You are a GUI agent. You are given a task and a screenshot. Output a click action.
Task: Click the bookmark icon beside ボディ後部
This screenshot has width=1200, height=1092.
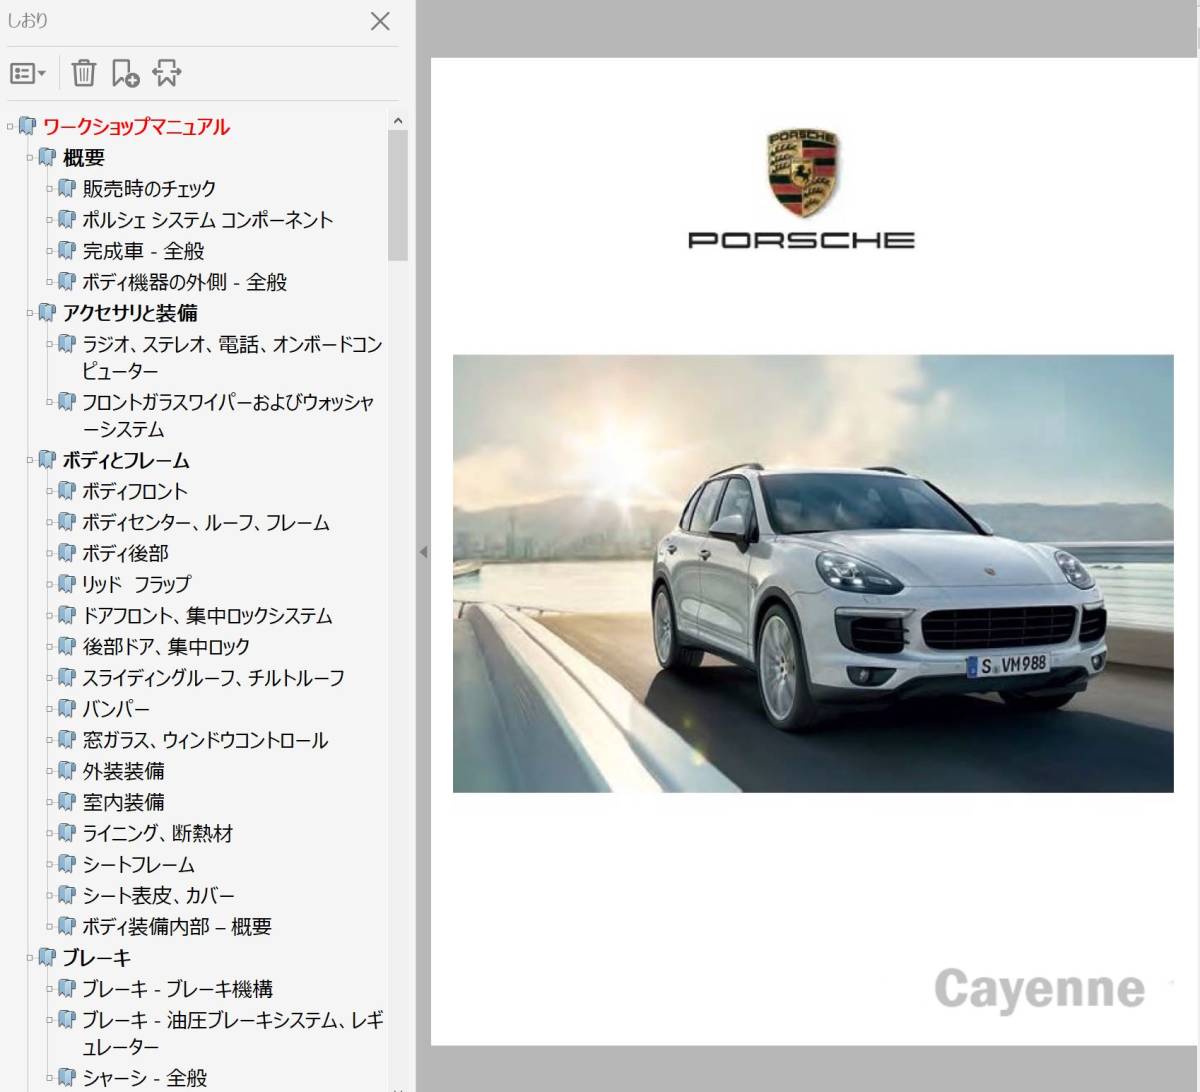(x=67, y=552)
